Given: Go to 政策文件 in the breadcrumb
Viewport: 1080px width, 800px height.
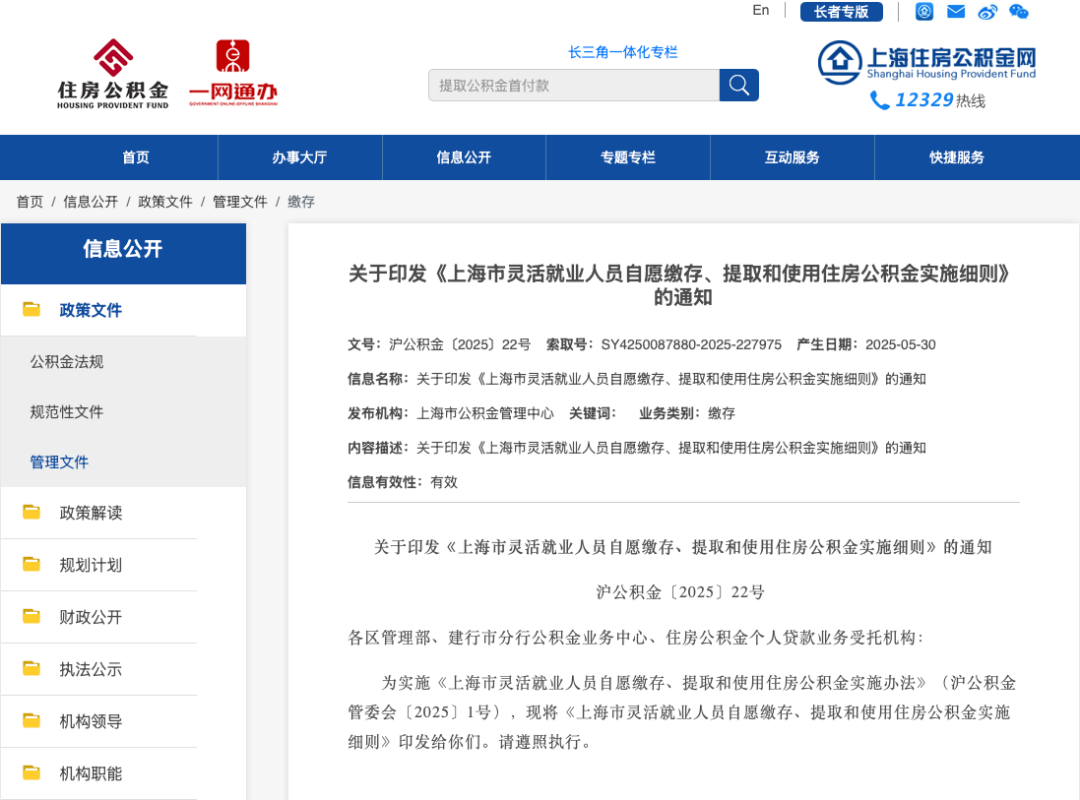Looking at the screenshot, I should [165, 202].
